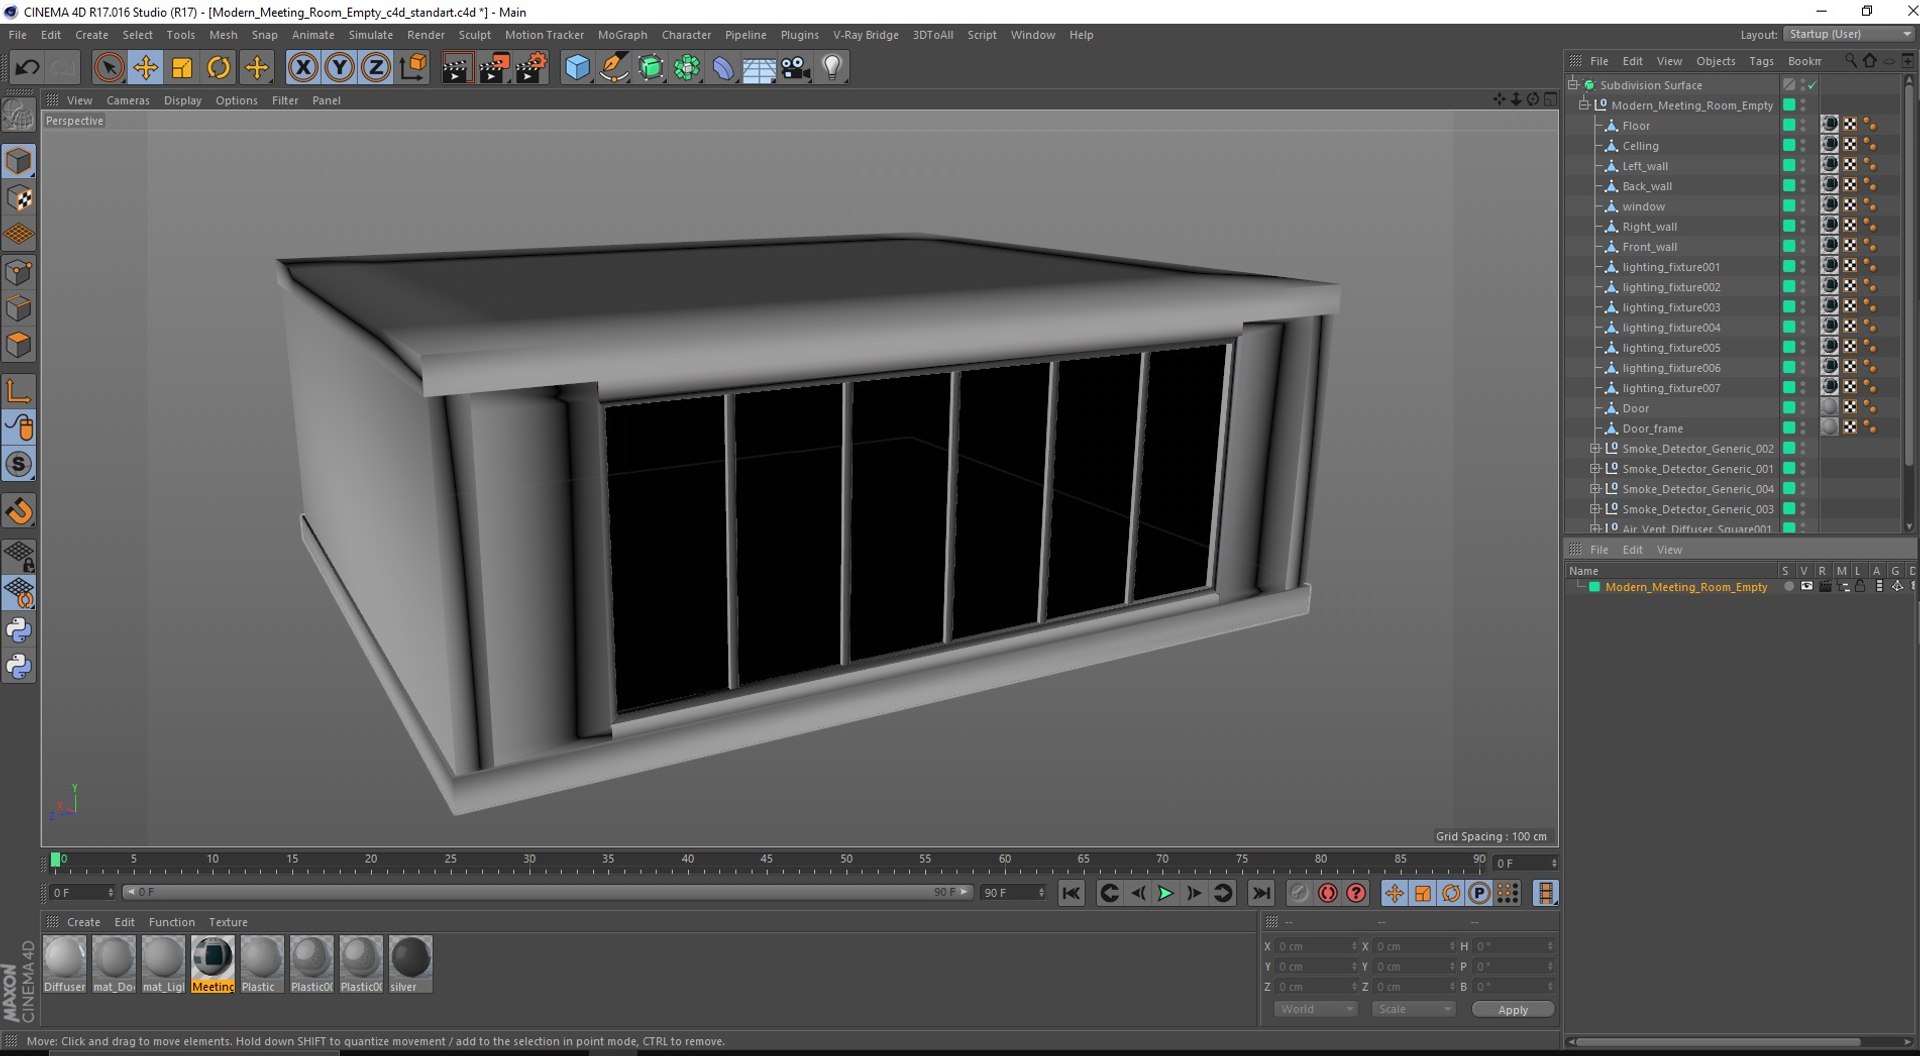
Task: Select the Live Selection tool
Action: [x=109, y=68]
